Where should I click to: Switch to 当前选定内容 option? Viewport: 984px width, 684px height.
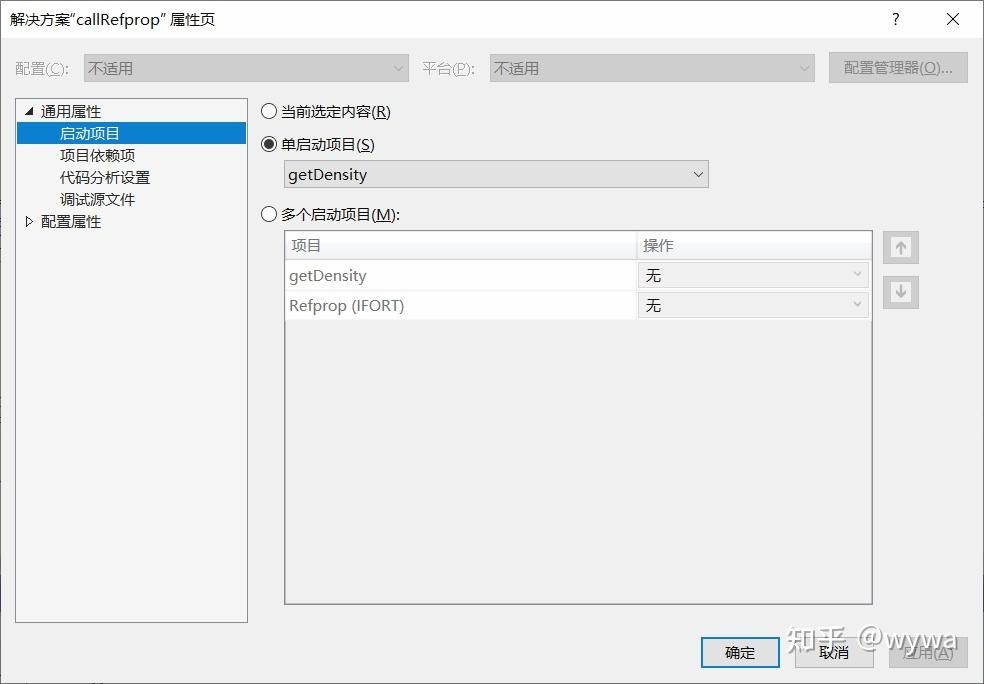268,111
